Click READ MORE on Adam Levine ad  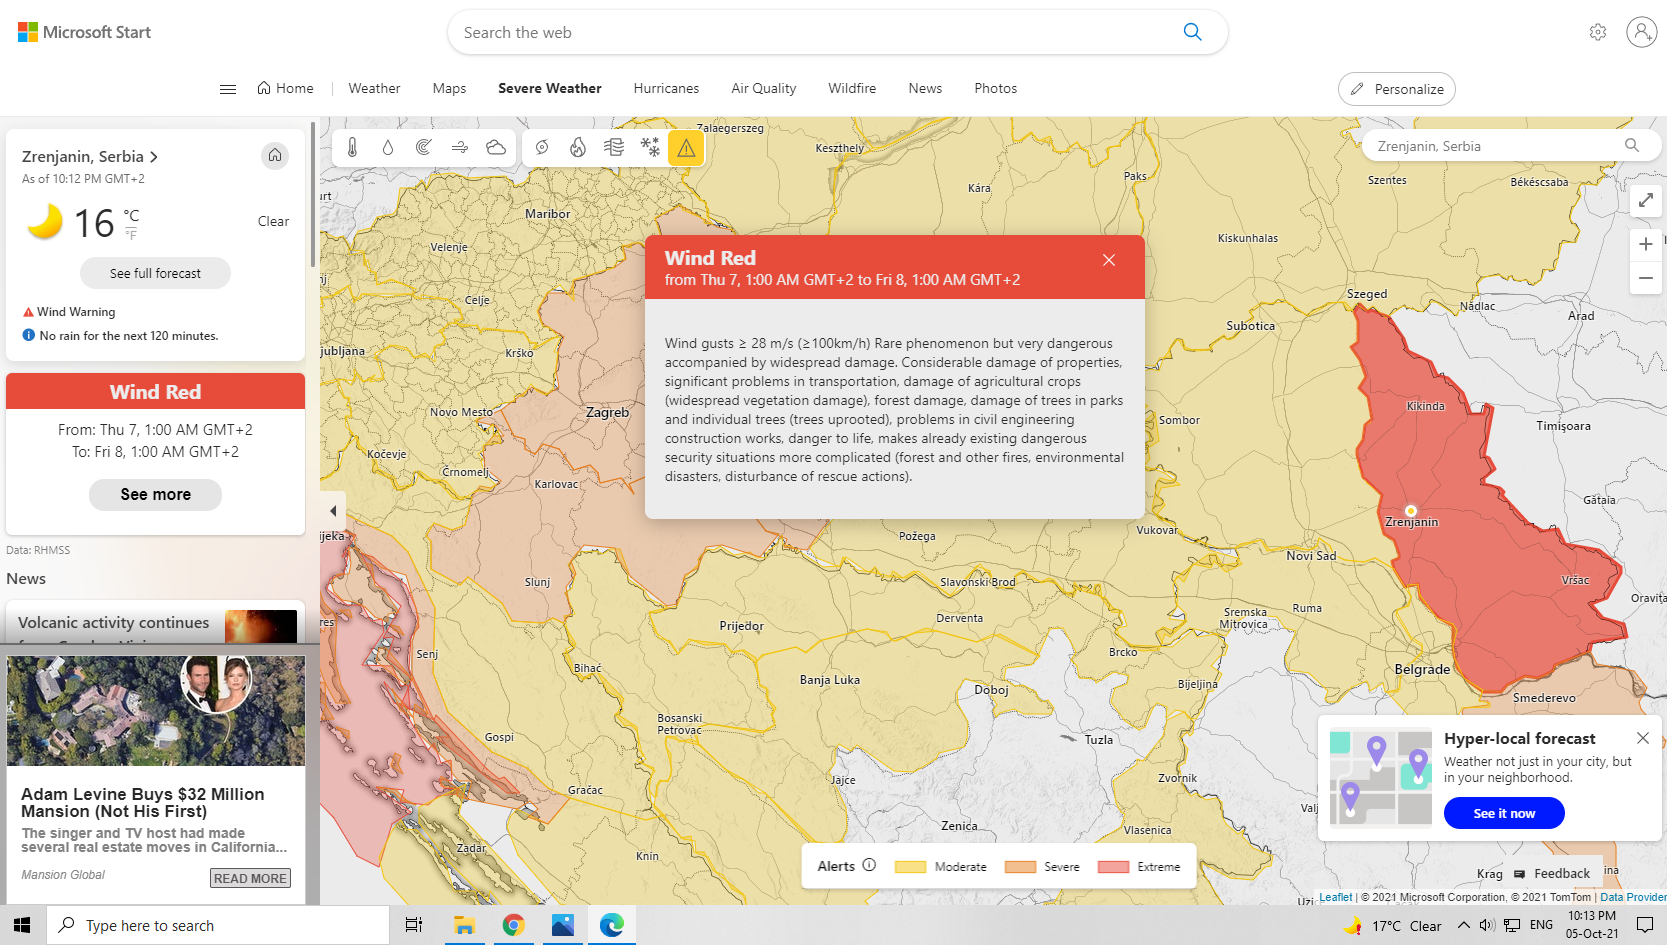[x=250, y=878]
